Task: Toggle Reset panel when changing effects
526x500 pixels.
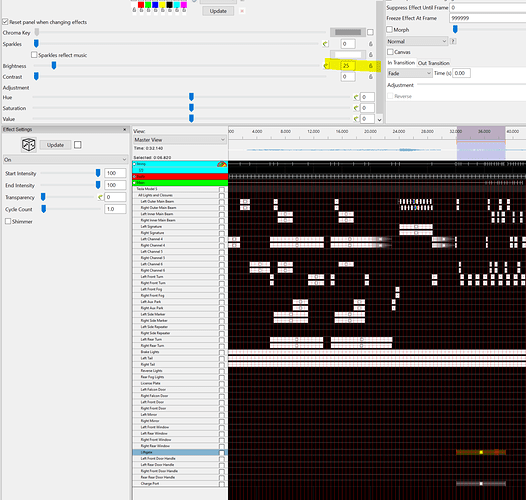Action: pos(5,22)
